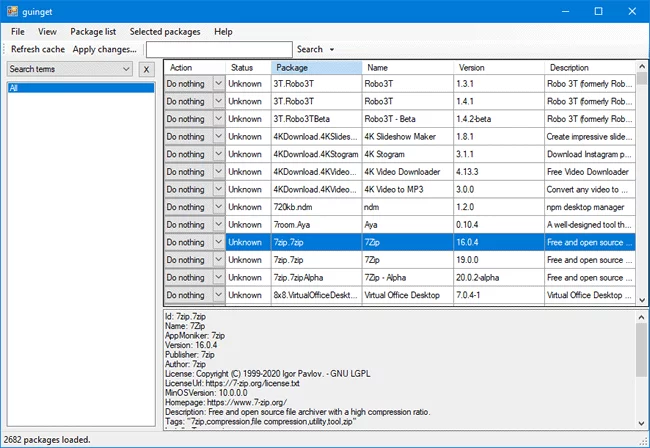
Task: Focus the toolbar search text box
Action: point(219,49)
